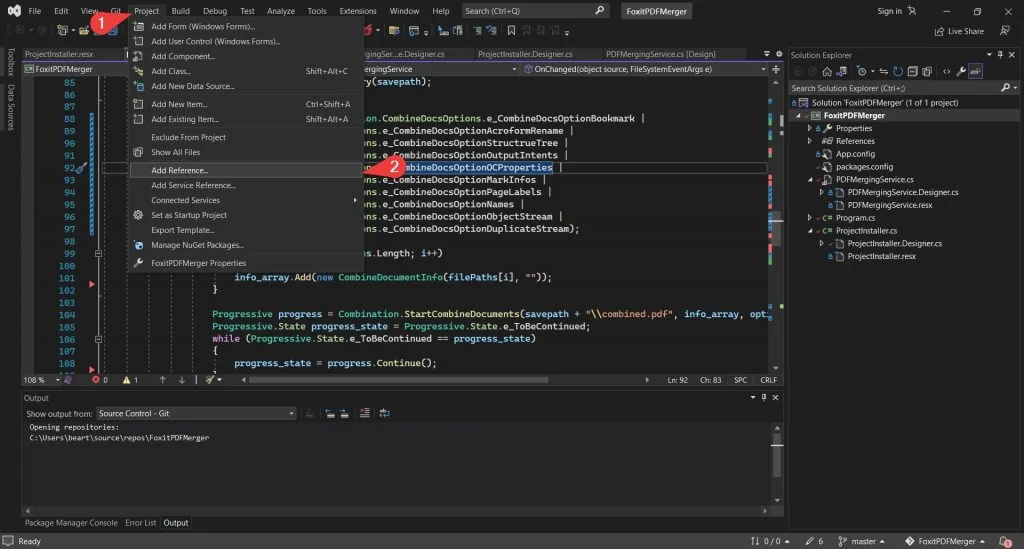Click View Code icon in Solution Explorer
The height and width of the screenshot is (549, 1024).
[946, 72]
